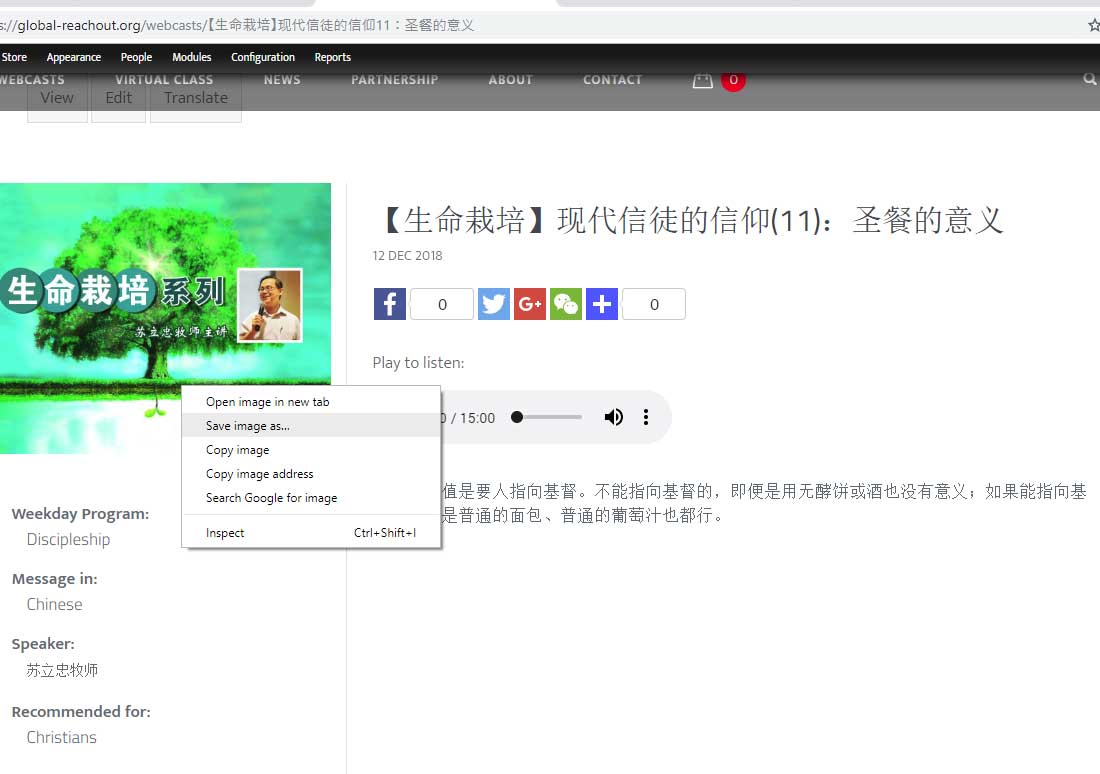Mute the audio player volume
This screenshot has width=1100, height=774.
tap(613, 417)
